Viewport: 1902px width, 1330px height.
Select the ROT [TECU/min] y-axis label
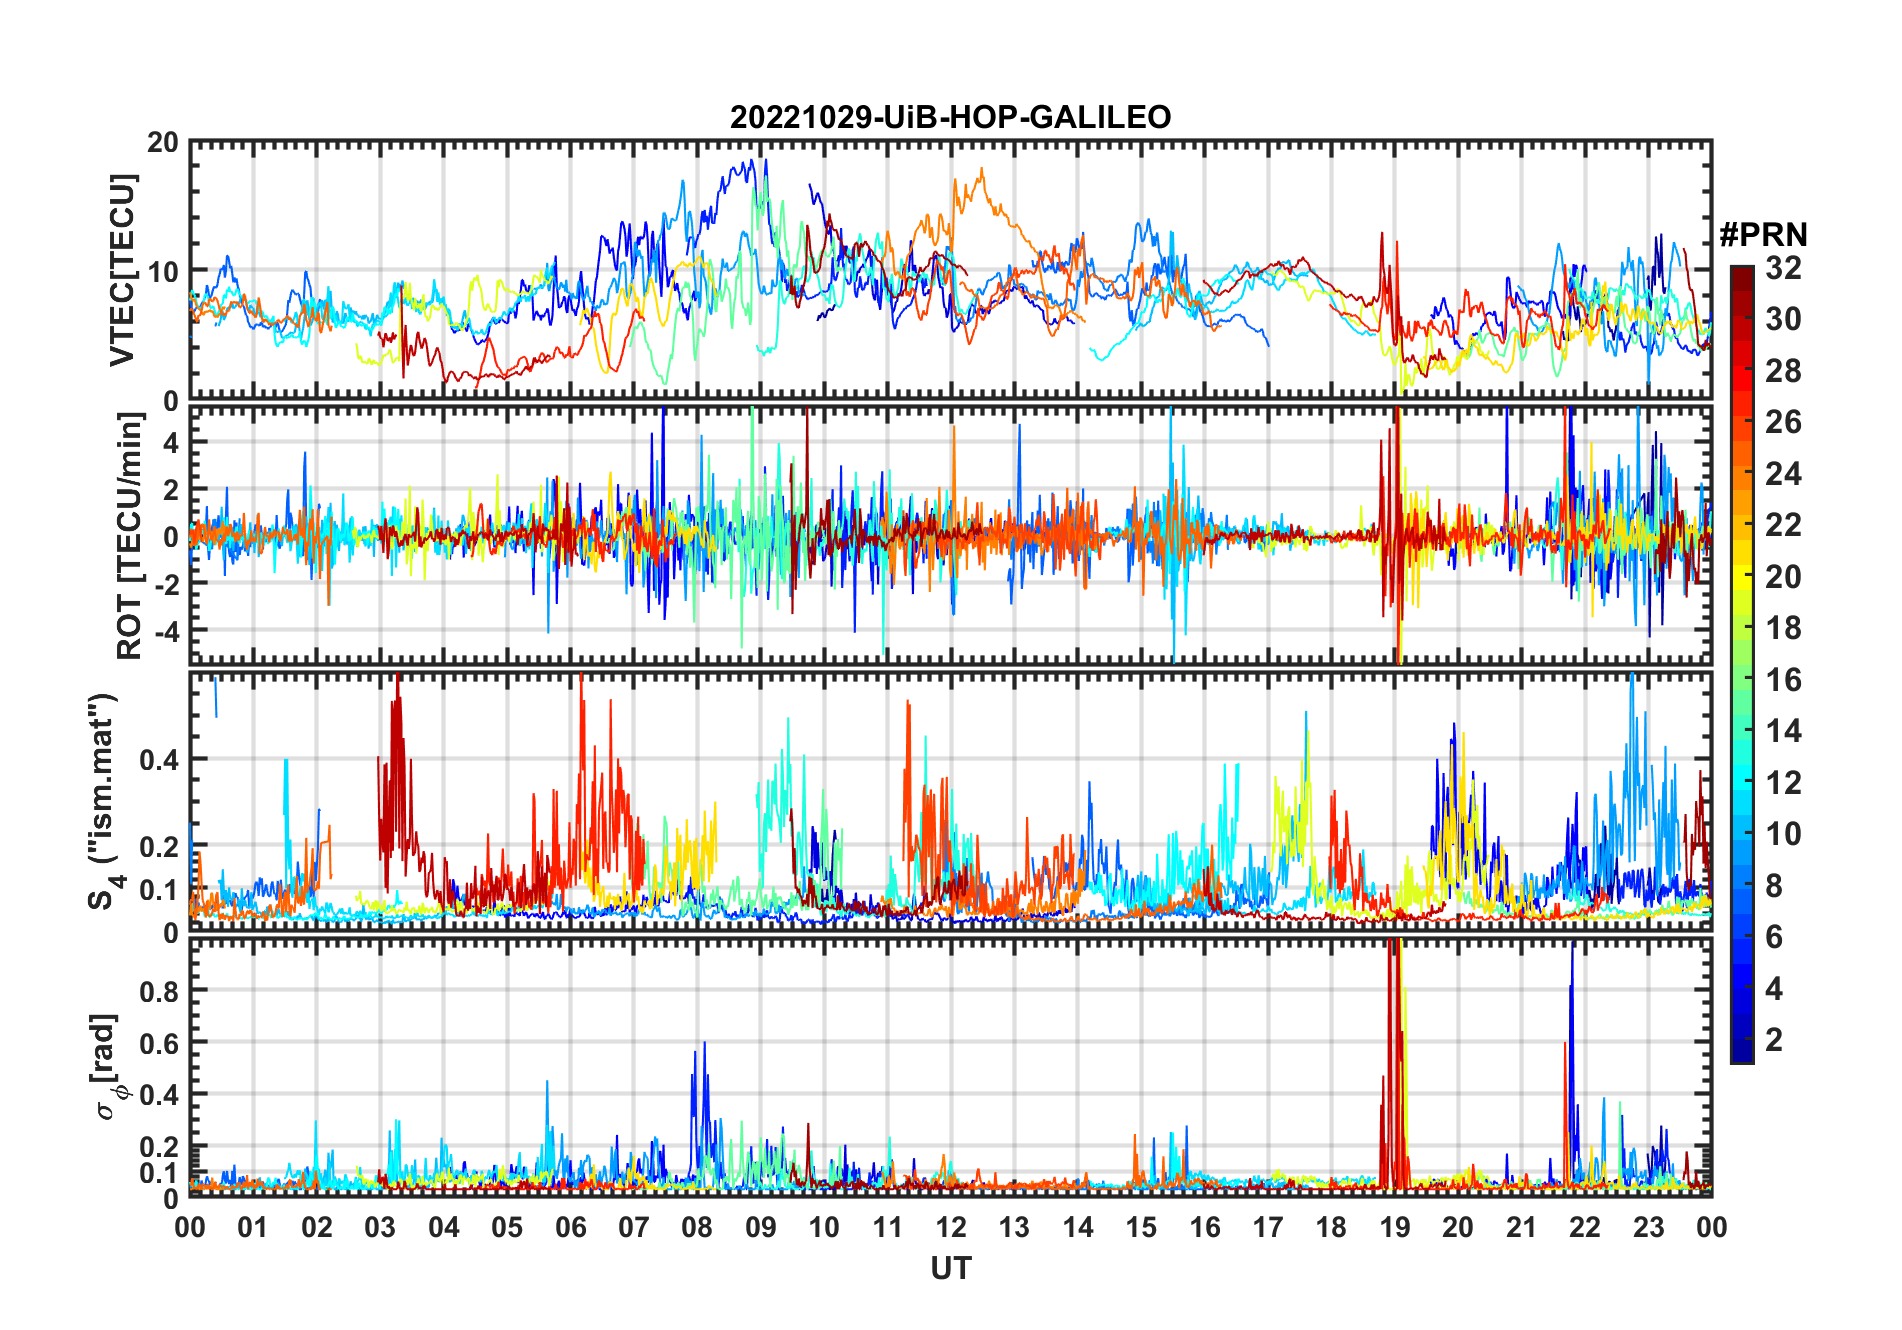click(130, 536)
